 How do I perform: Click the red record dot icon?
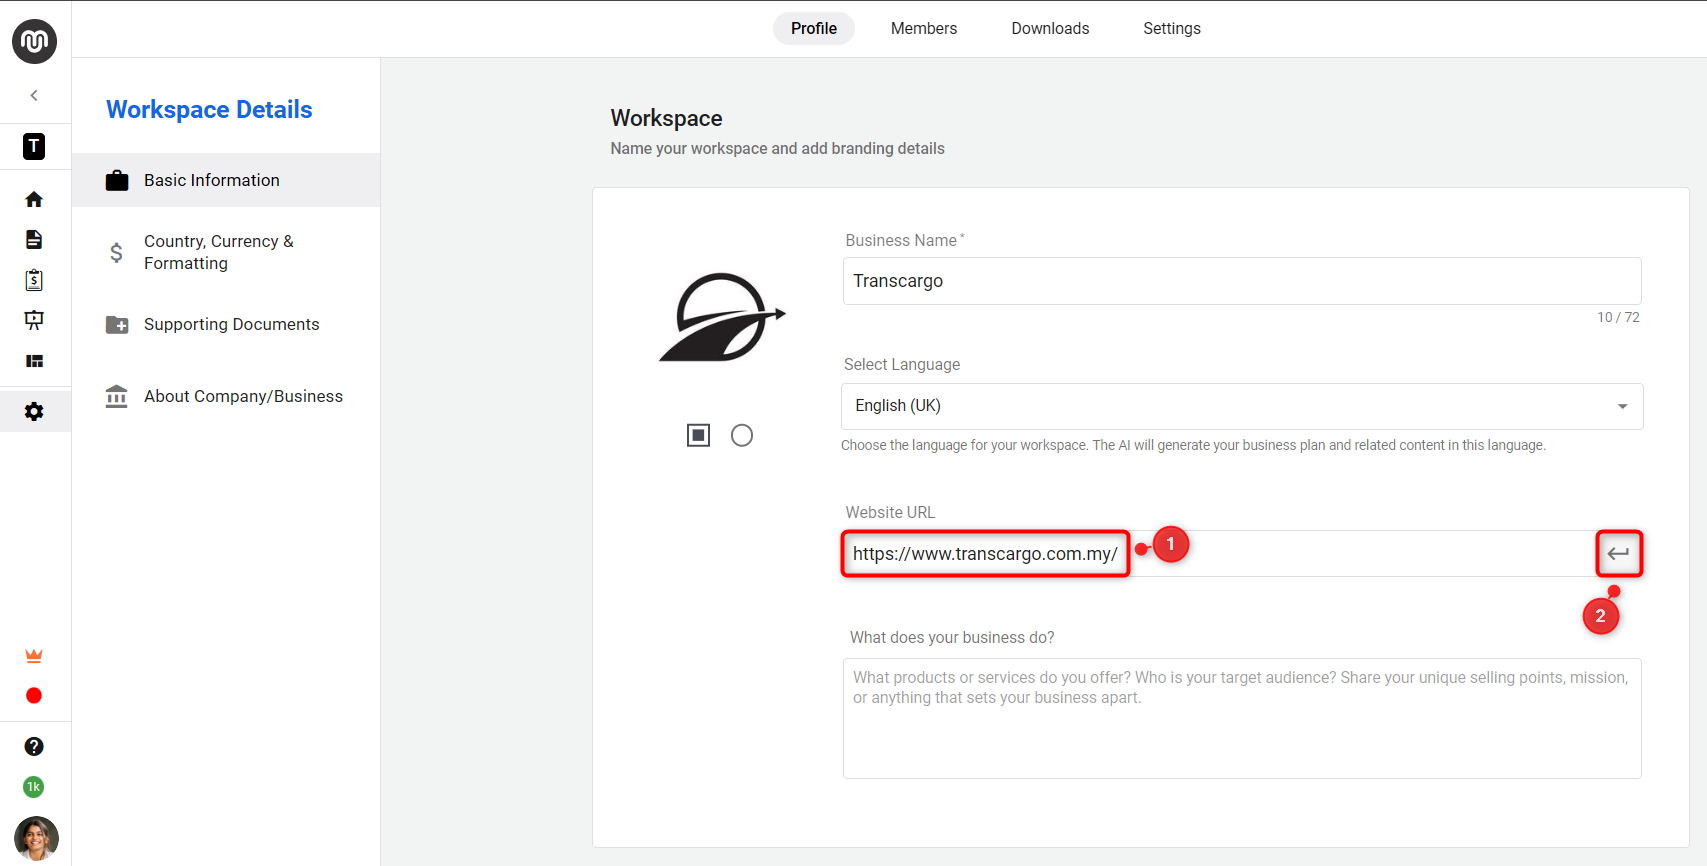(34, 695)
